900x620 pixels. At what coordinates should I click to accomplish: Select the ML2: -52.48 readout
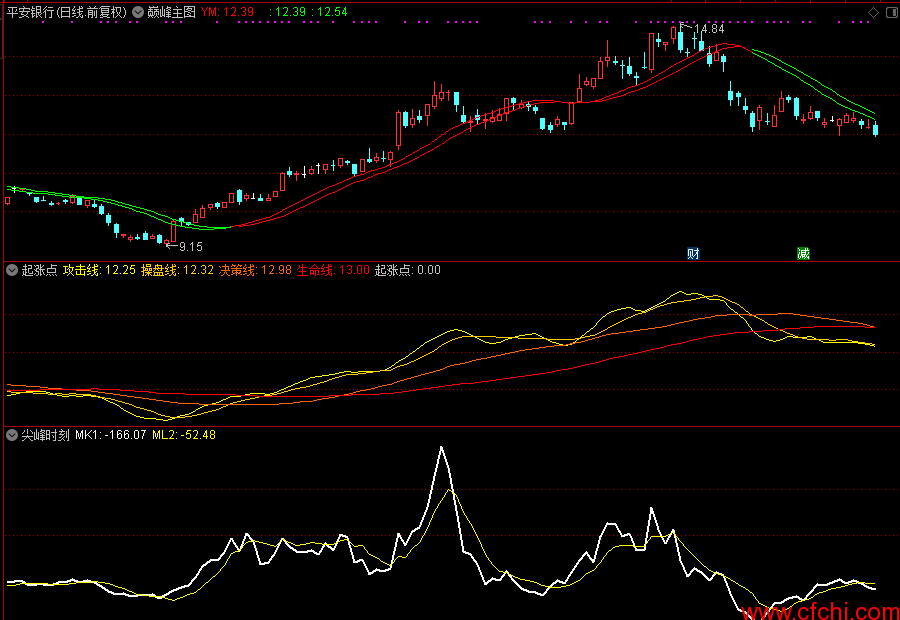click(x=184, y=435)
